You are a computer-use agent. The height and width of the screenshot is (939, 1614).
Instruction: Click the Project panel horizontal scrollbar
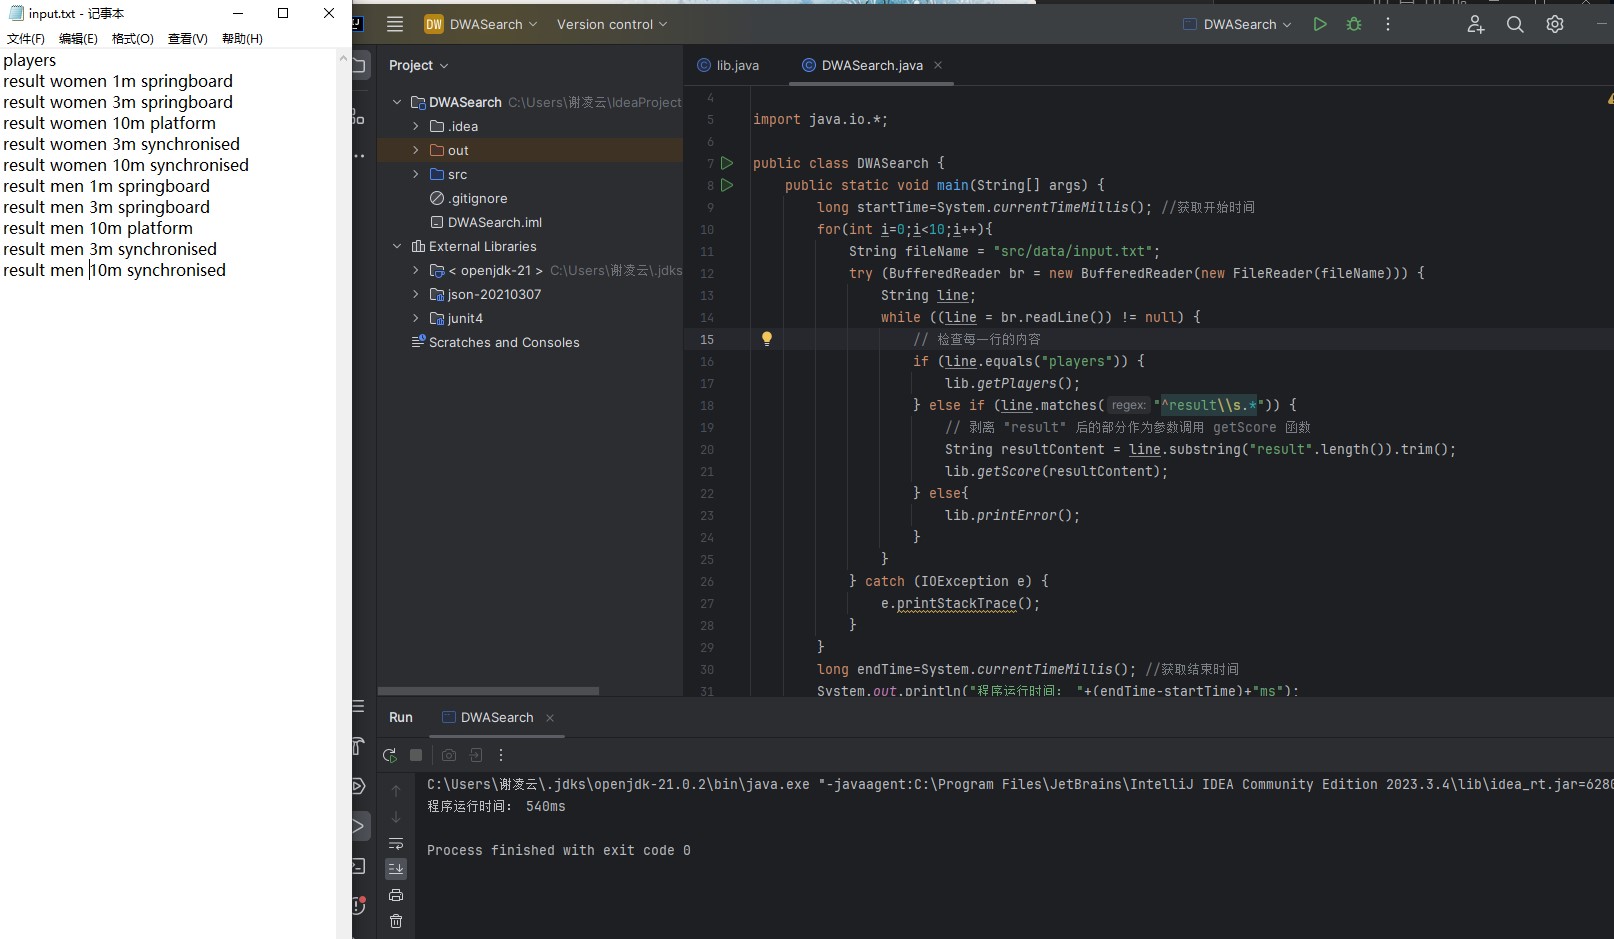tap(488, 690)
